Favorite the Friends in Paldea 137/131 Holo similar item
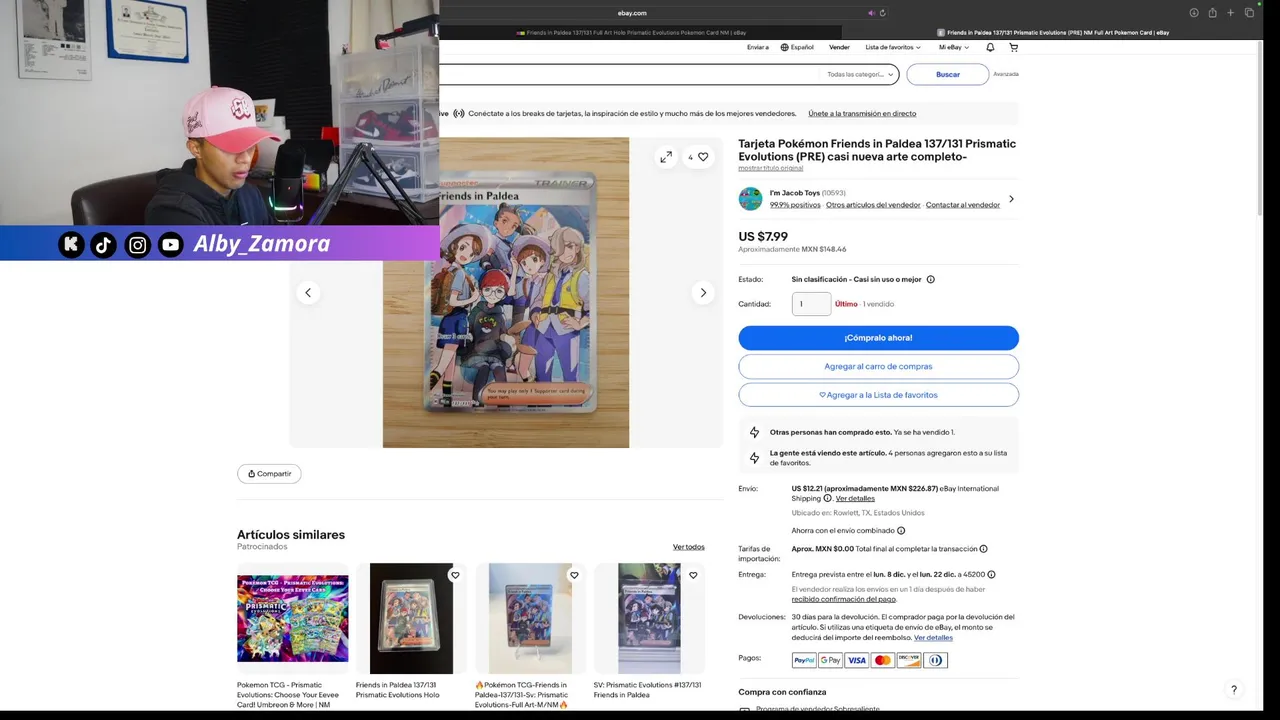Image resolution: width=1280 pixels, height=720 pixels. click(455, 575)
